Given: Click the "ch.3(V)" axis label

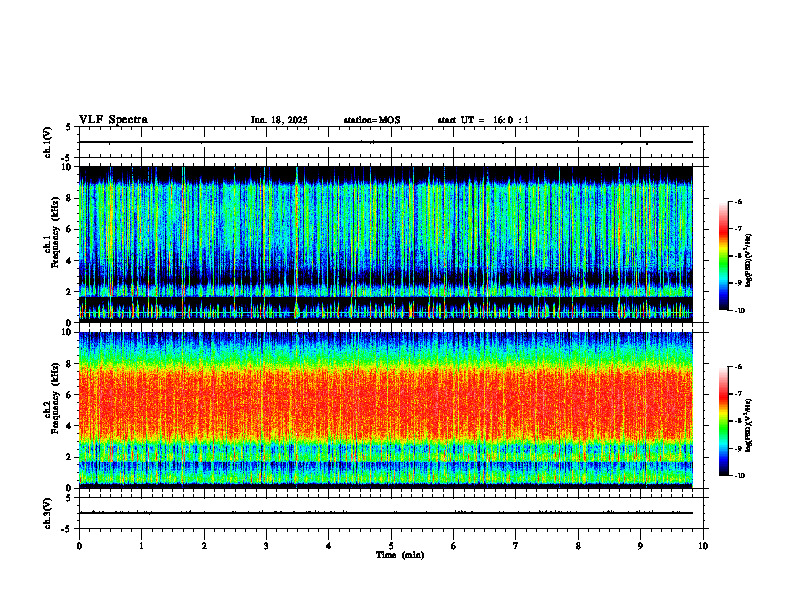Looking at the screenshot, I should click(48, 513).
